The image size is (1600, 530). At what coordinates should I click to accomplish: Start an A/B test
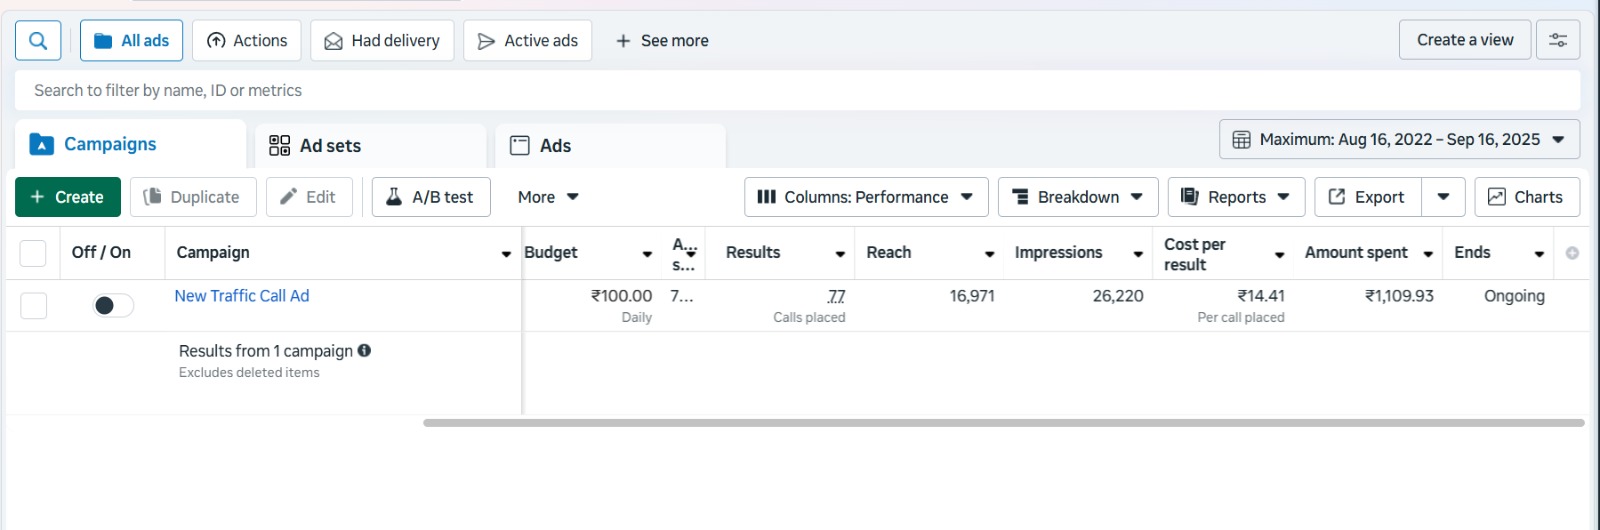click(x=431, y=197)
